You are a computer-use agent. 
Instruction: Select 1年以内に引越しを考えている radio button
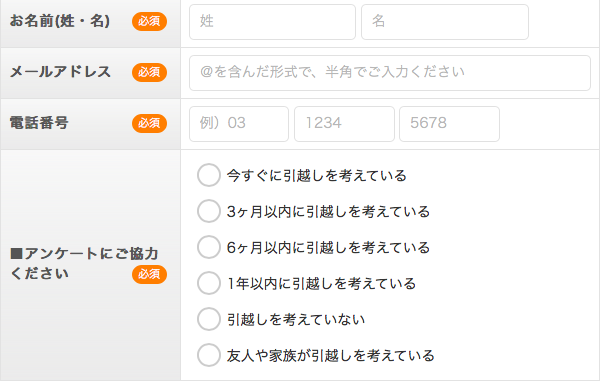click(209, 283)
